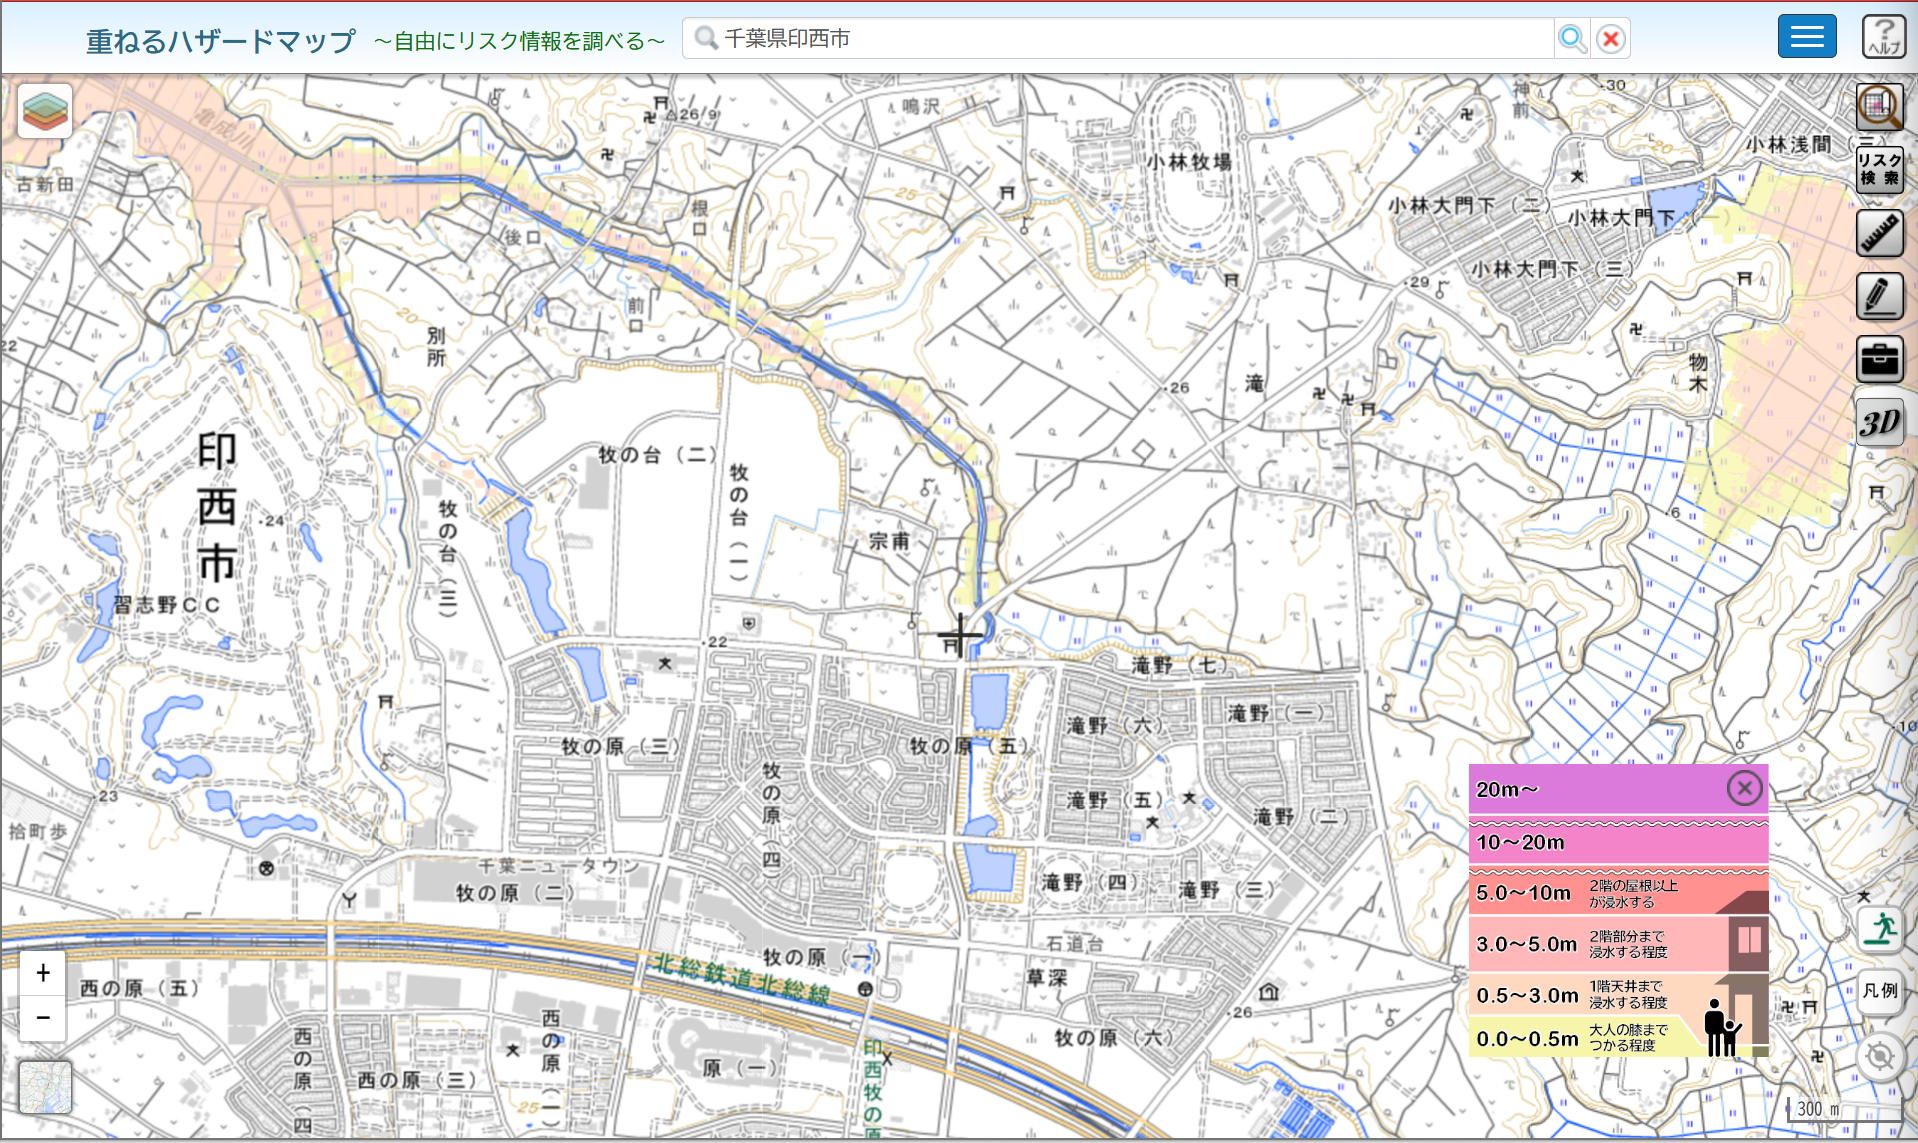Screen dimensions: 1918x1143
Task: Open the blue hamburger navigation menu
Action: pos(1806,36)
